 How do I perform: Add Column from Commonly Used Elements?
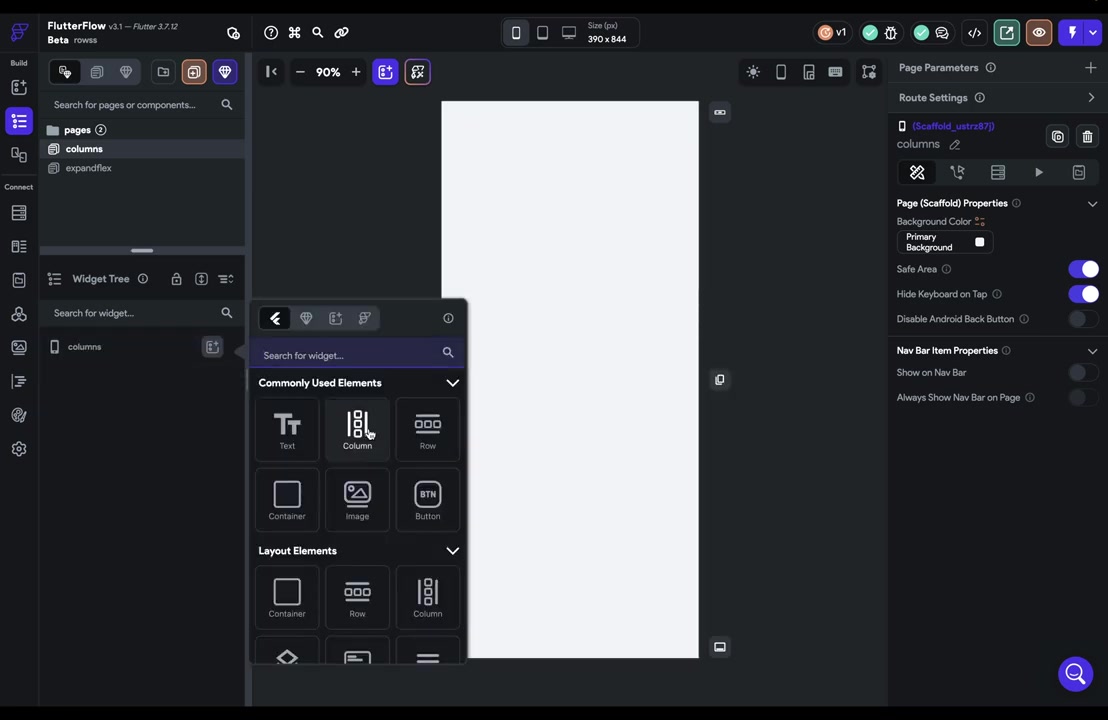pos(358,430)
